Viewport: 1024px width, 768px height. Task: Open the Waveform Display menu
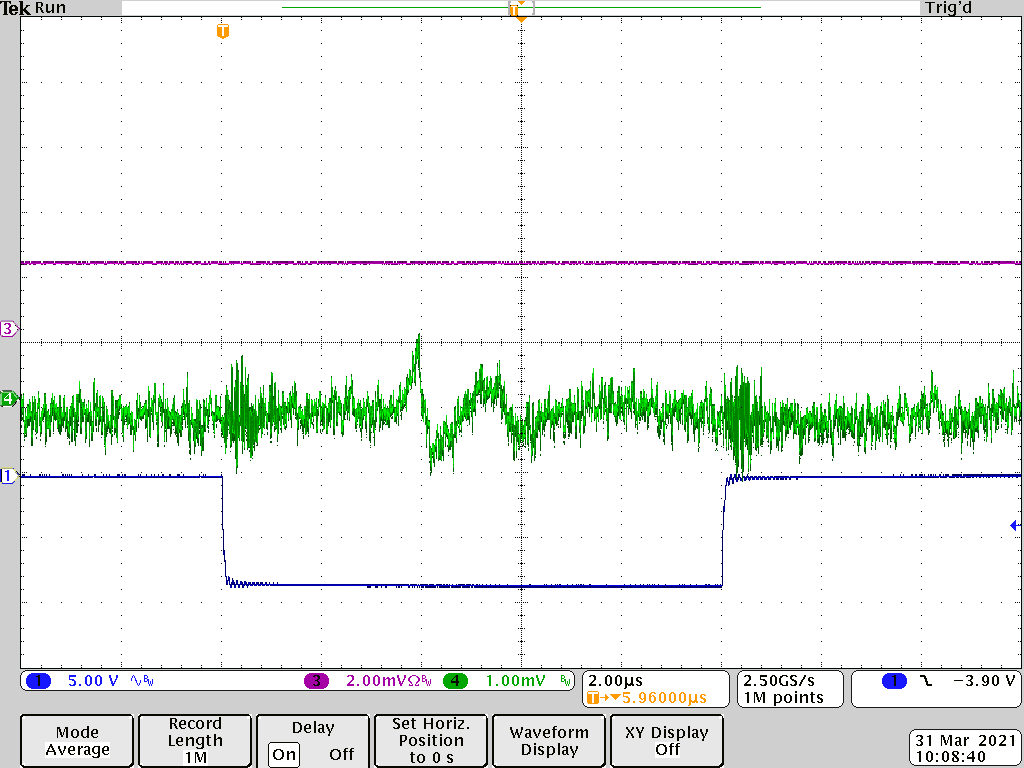point(549,741)
